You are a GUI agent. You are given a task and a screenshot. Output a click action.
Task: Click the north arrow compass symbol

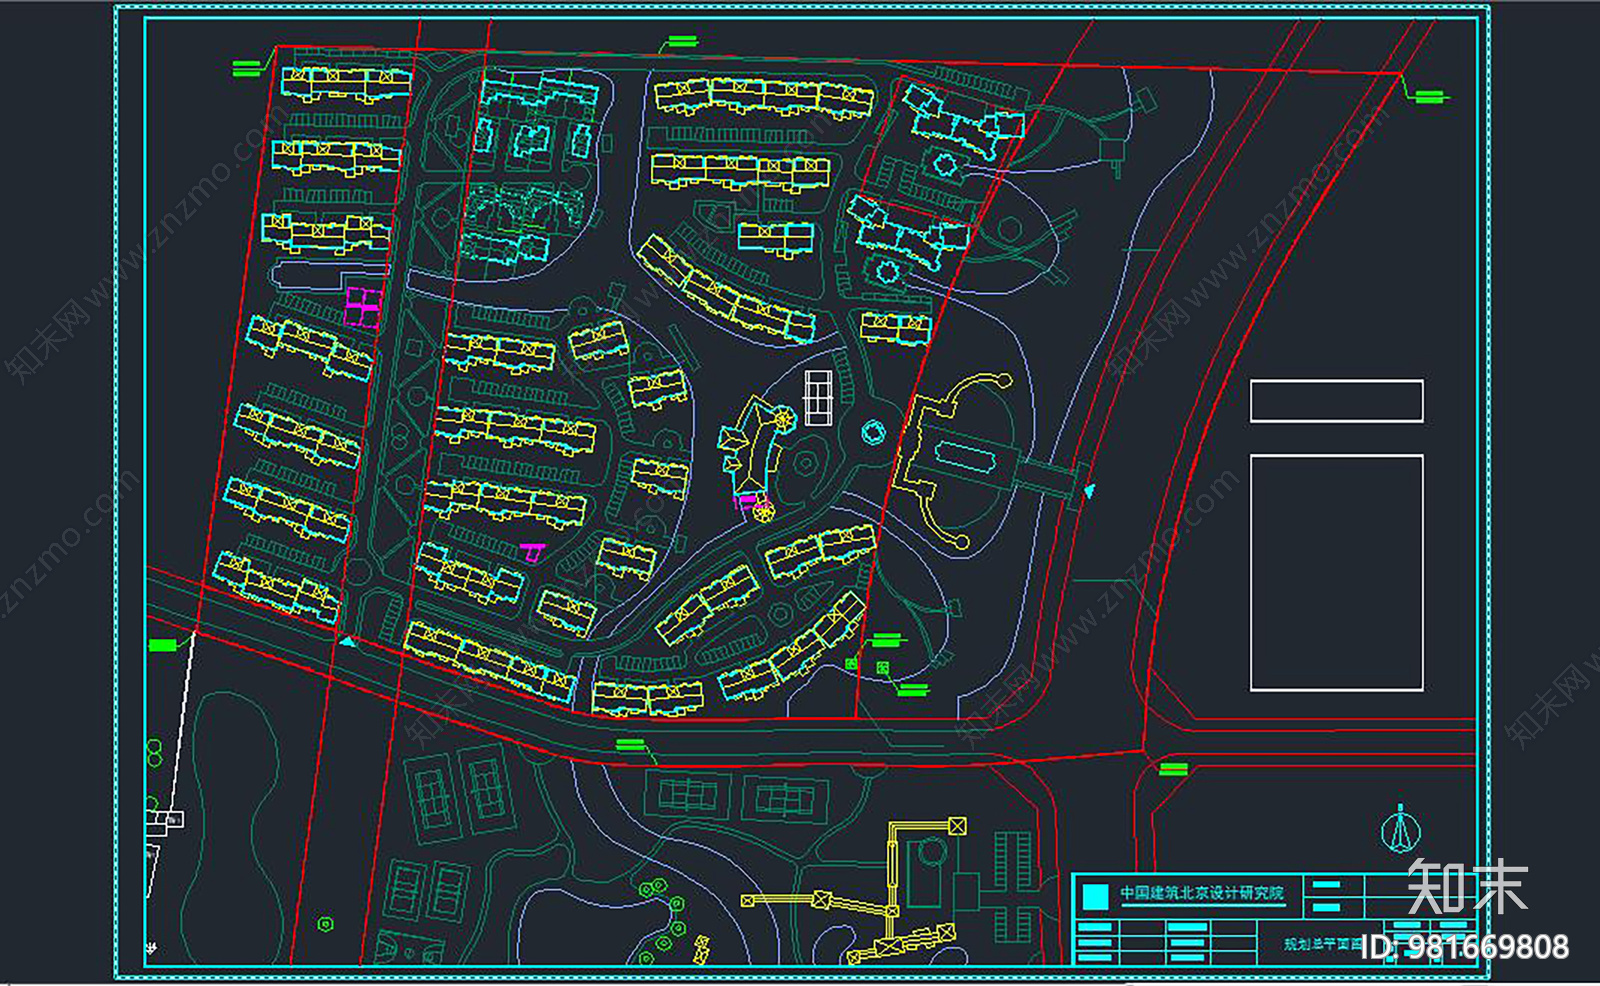1401,828
